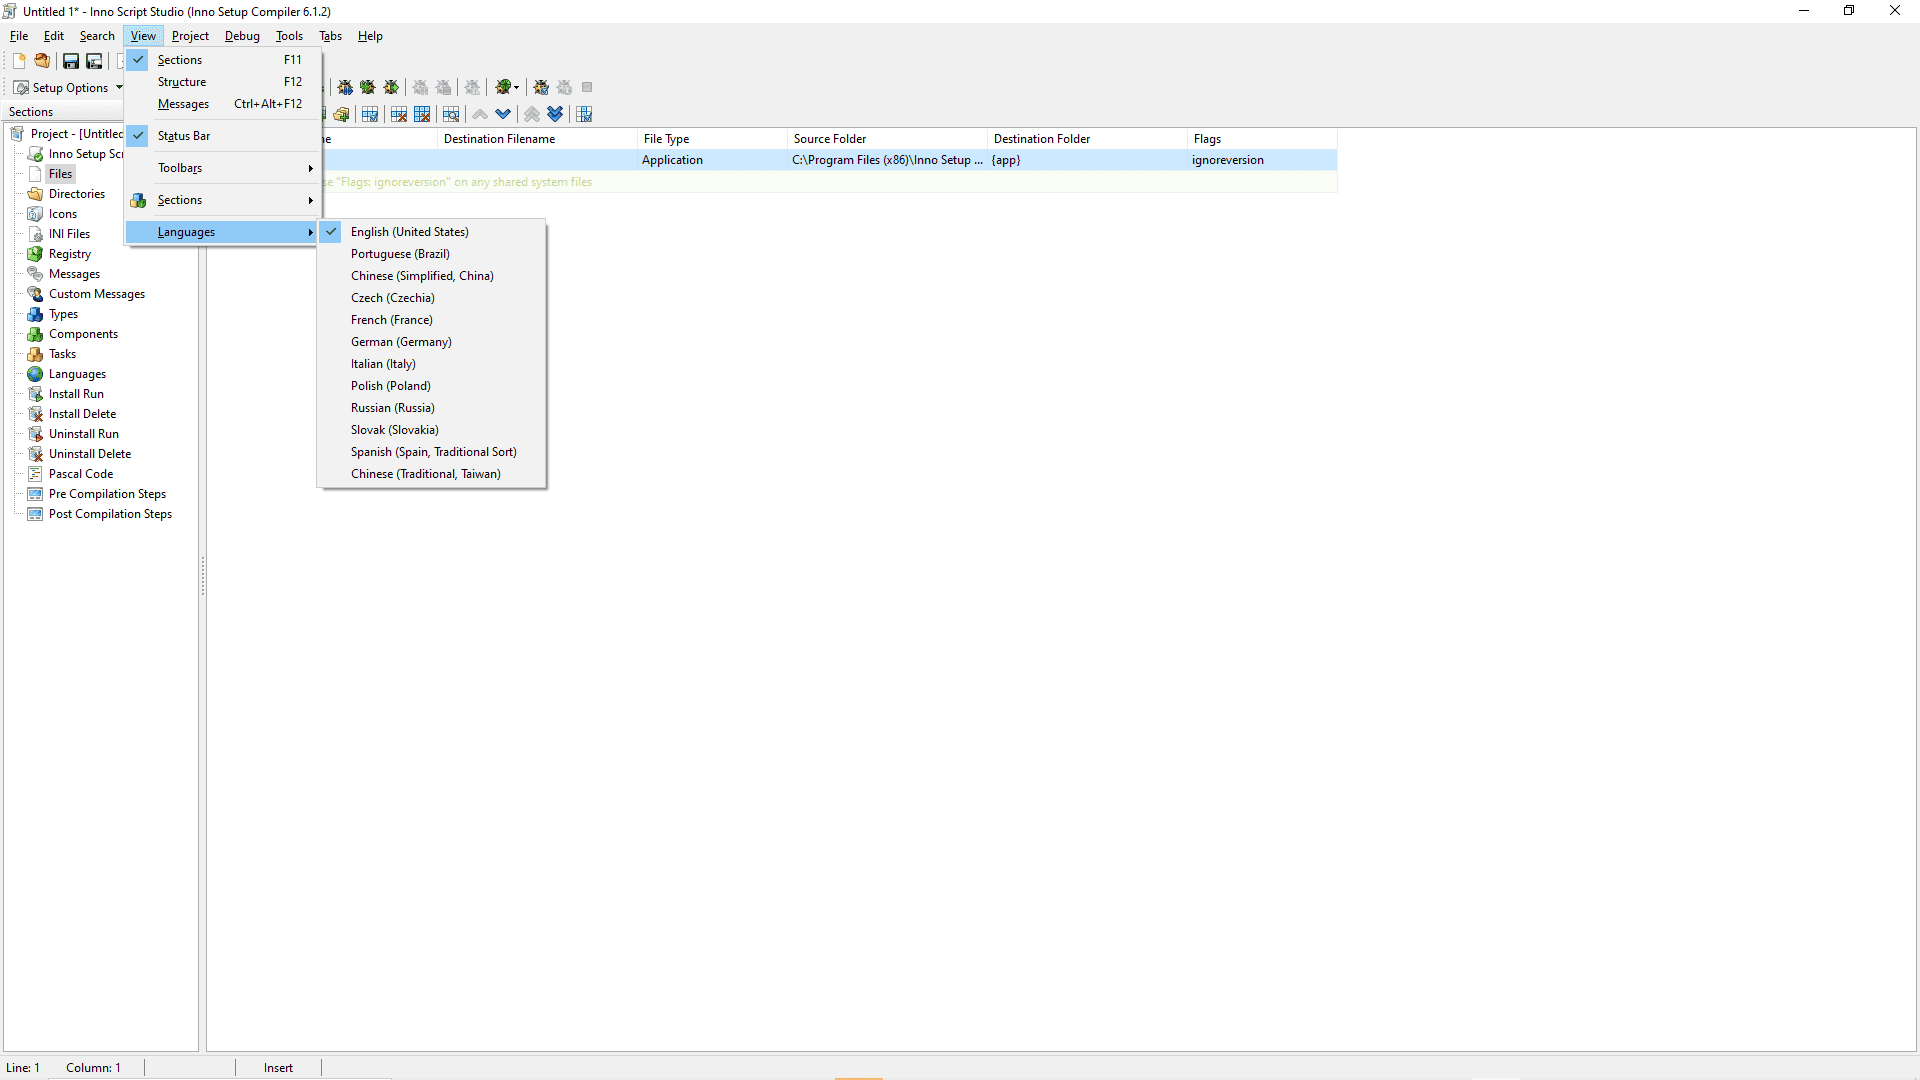Click the Save As toolbar icon
Viewport: 1920px width, 1080px height.
tap(94, 61)
